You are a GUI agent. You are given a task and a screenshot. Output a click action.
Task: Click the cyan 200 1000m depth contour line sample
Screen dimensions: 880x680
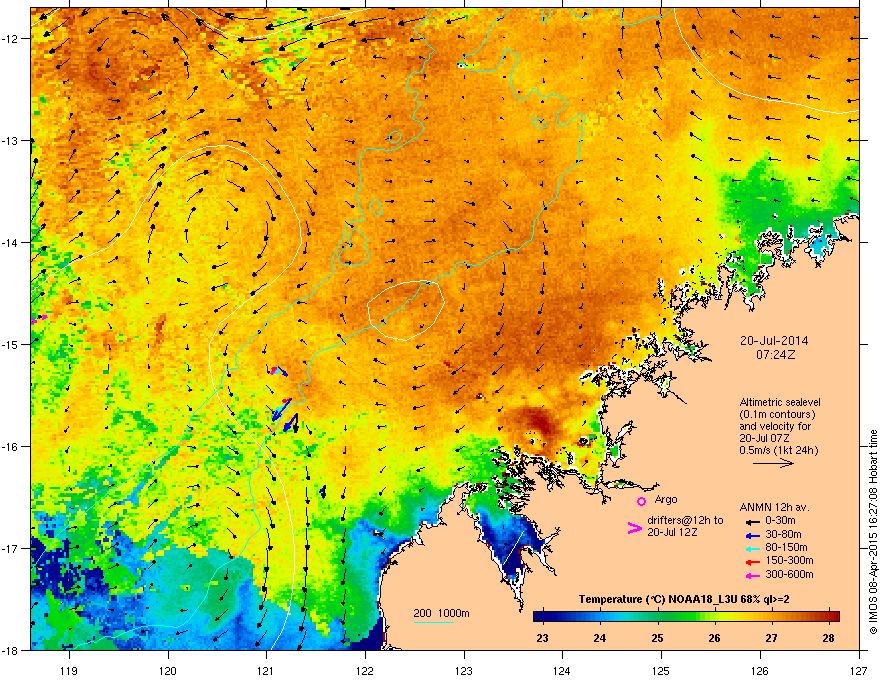tap(434, 622)
